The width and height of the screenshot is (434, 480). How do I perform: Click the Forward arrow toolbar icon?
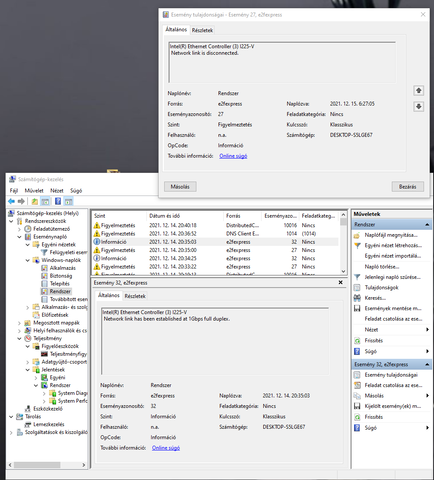pos(21,201)
